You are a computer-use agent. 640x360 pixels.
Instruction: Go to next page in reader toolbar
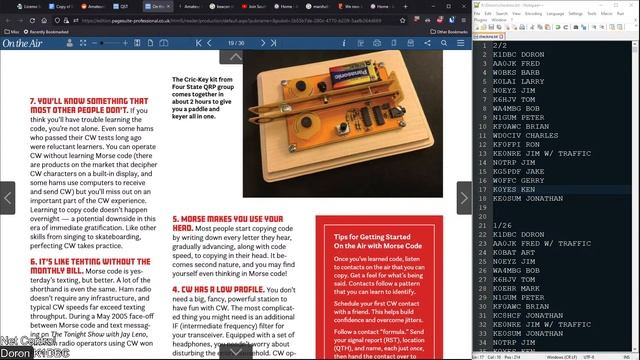[x=263, y=43]
